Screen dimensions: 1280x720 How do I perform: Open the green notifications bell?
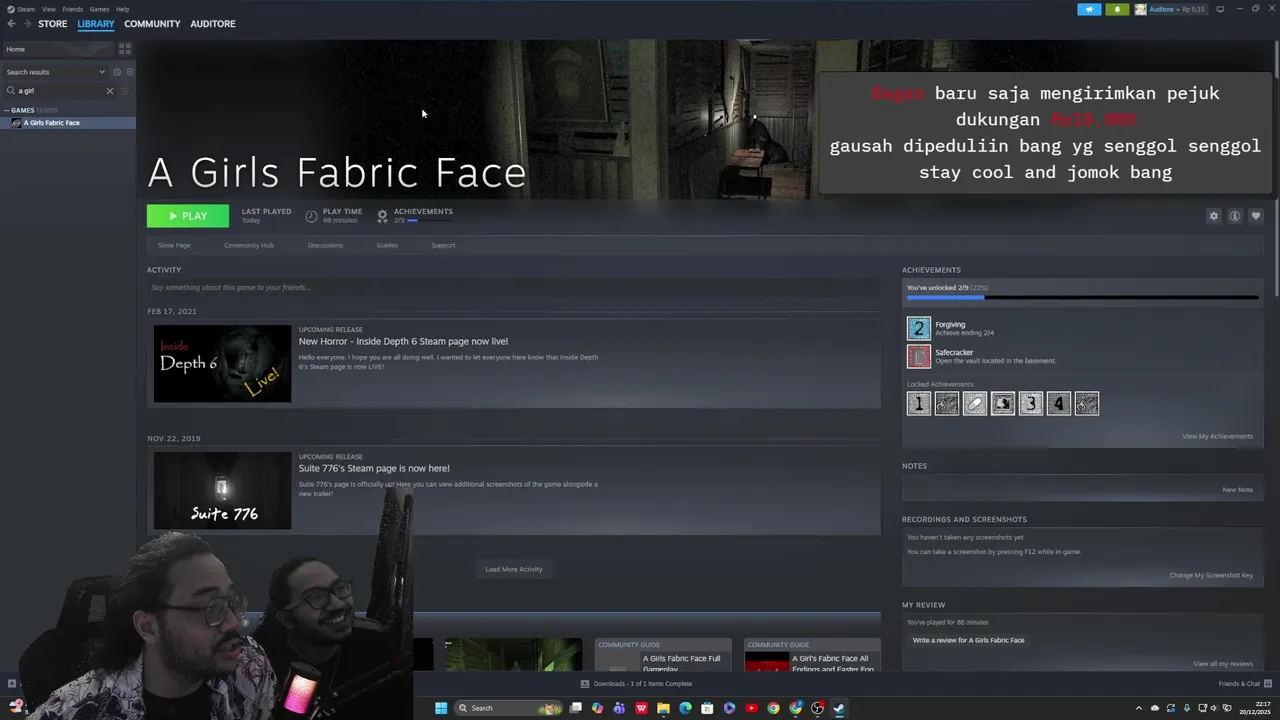coord(1117,9)
